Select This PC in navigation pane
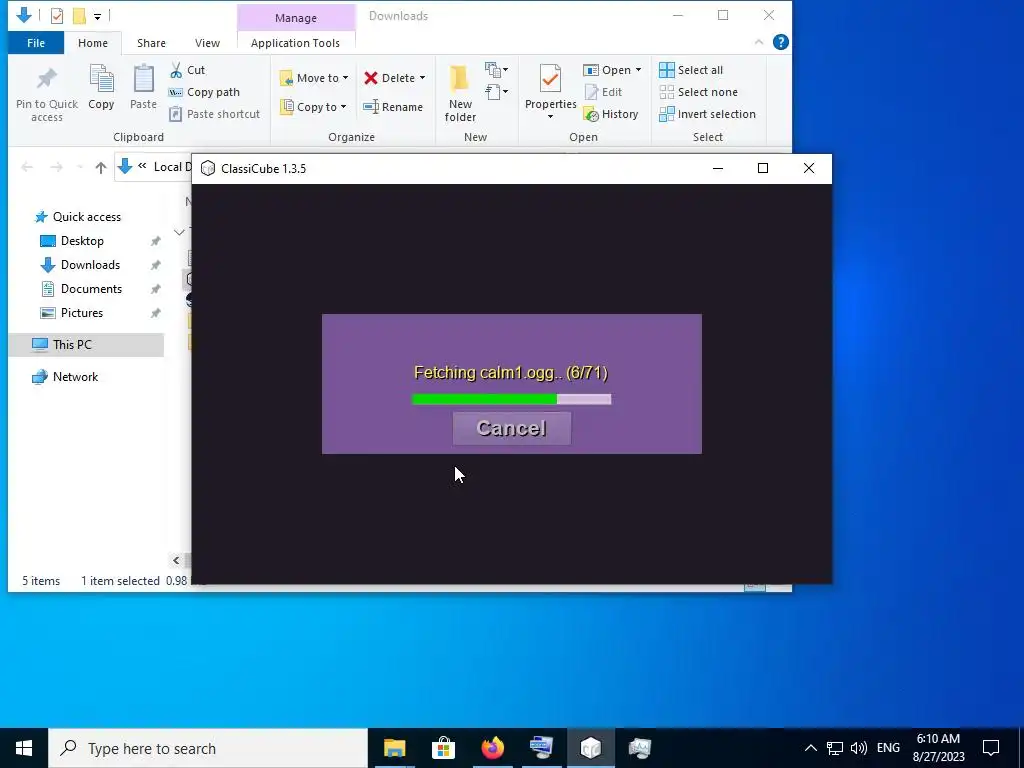The image size is (1024, 768). (72, 345)
